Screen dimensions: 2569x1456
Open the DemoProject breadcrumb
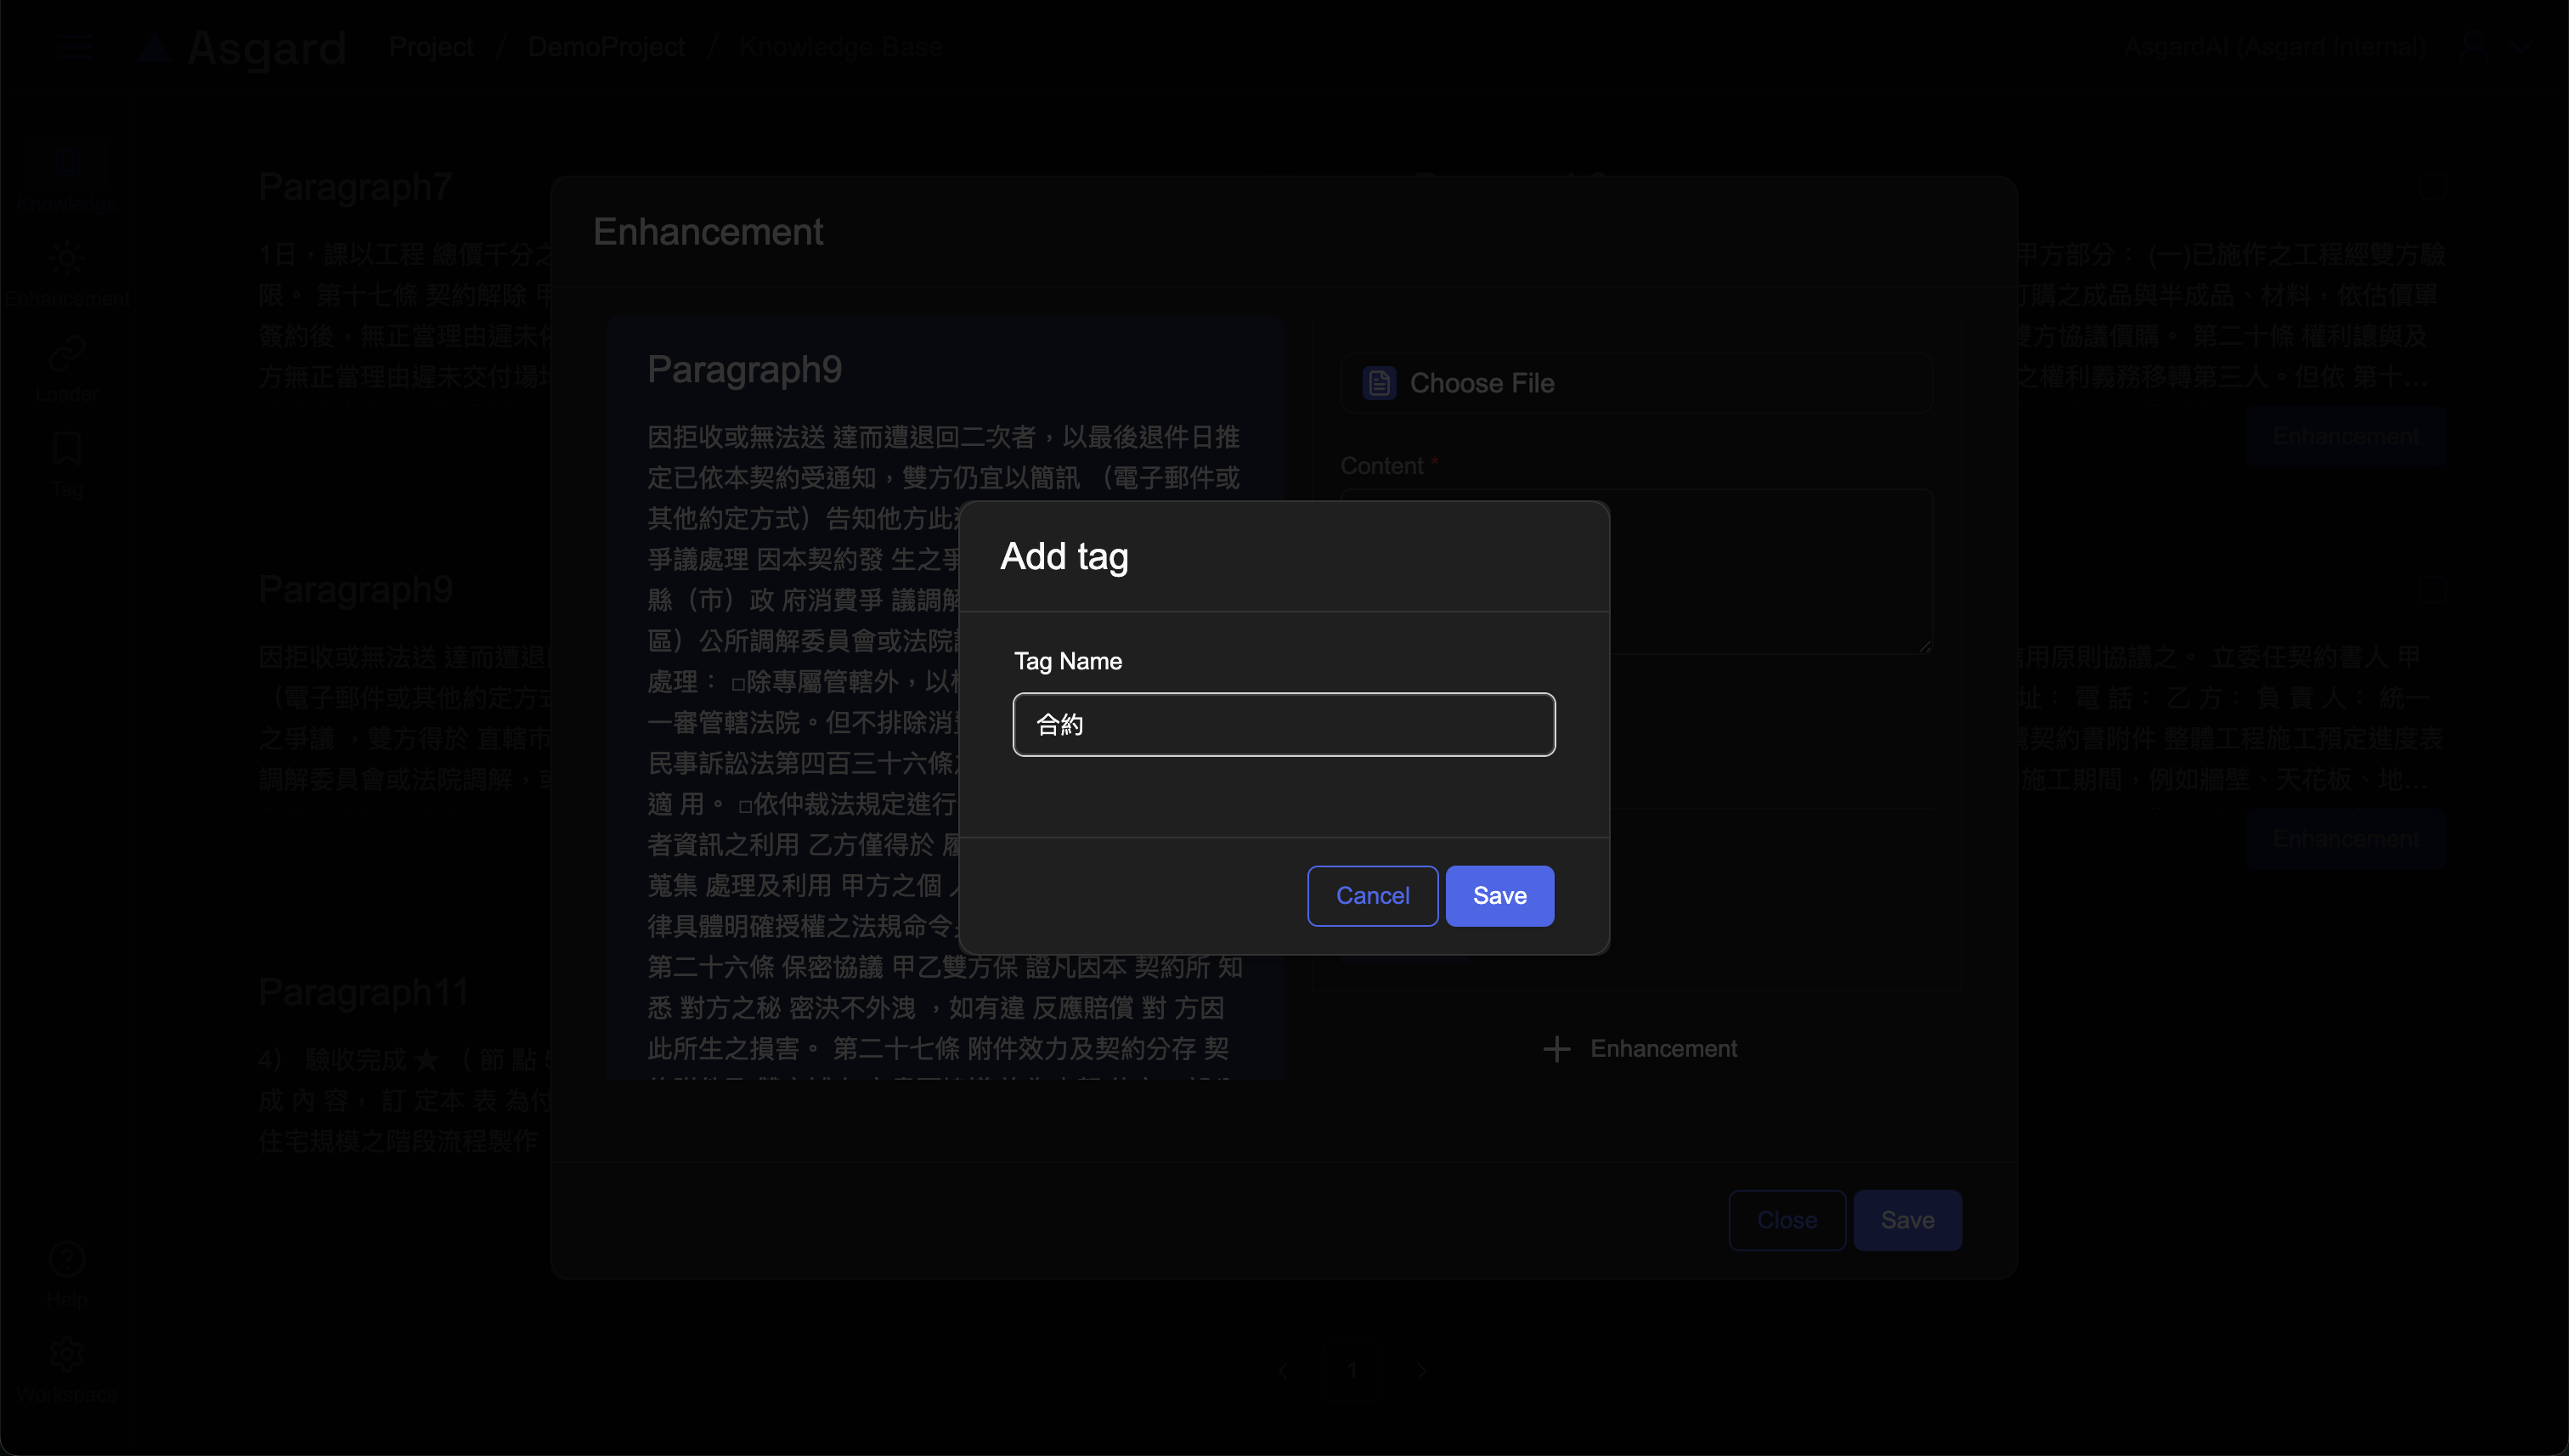(606, 46)
